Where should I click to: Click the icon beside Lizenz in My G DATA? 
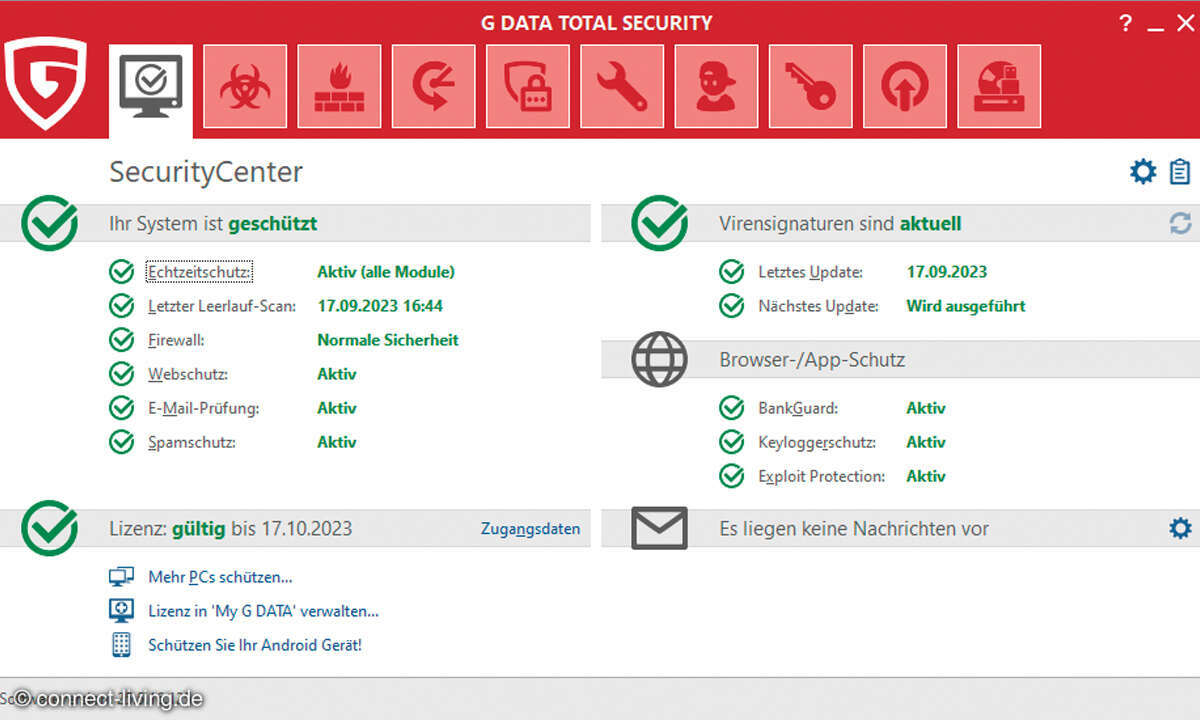click(x=121, y=611)
